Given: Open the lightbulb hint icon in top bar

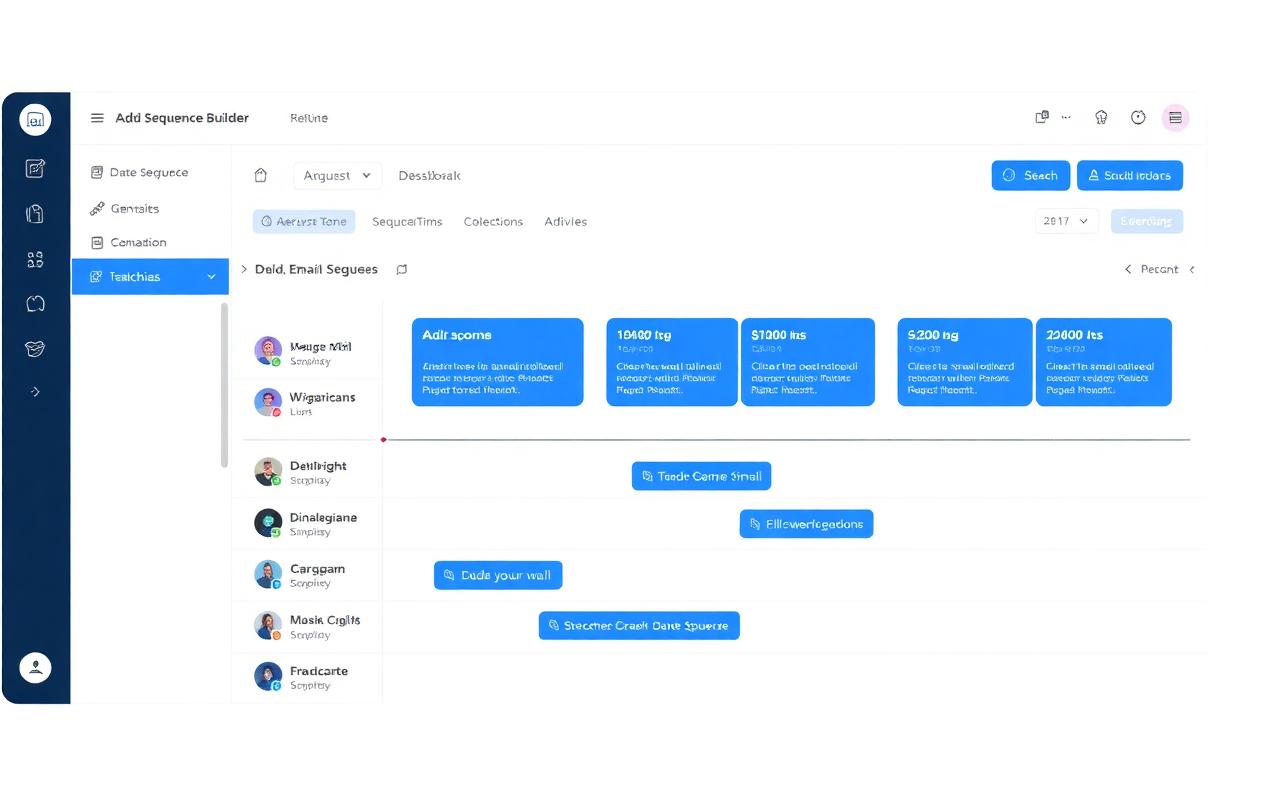Looking at the screenshot, I should pos(1101,117).
